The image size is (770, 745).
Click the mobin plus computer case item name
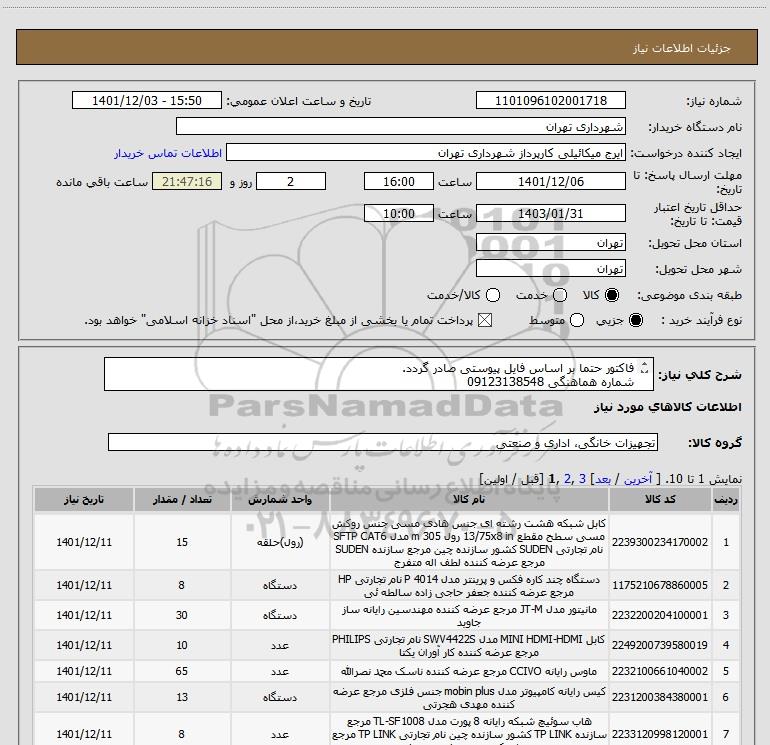click(x=469, y=698)
